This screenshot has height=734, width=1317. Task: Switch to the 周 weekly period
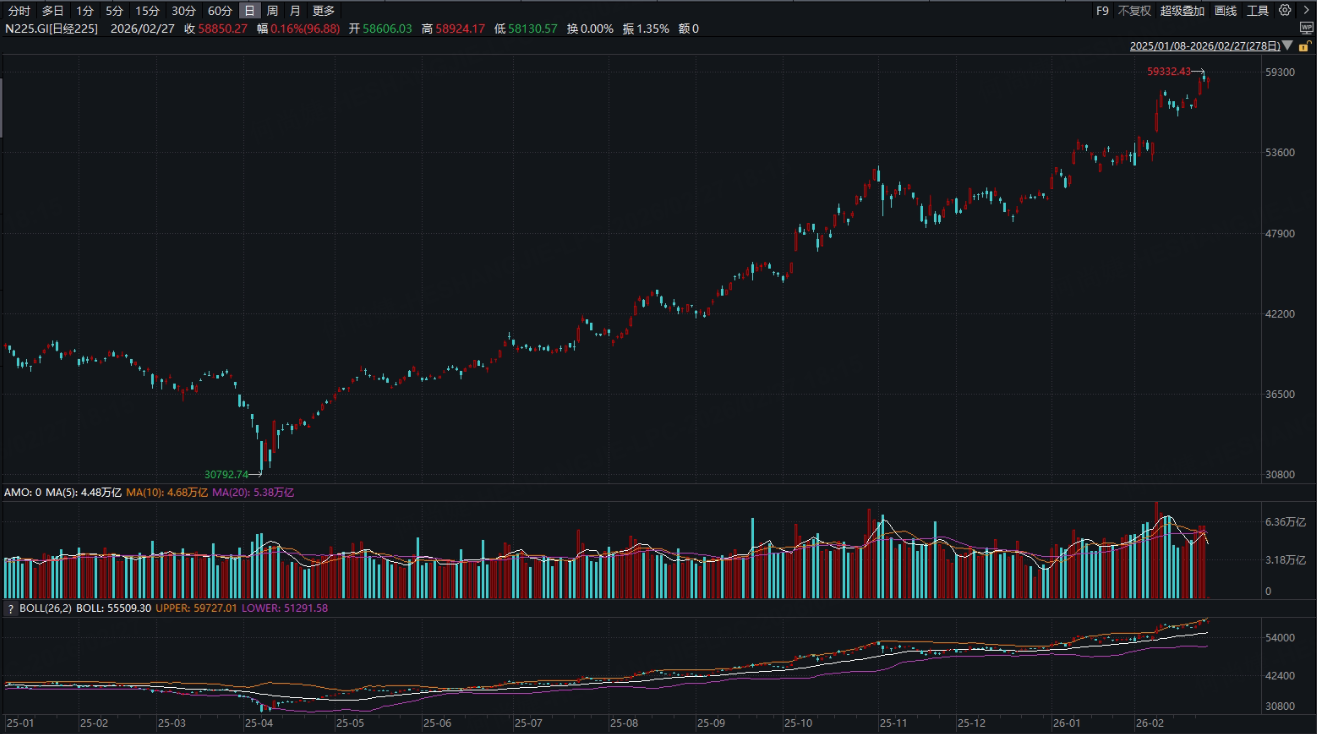tap(272, 11)
